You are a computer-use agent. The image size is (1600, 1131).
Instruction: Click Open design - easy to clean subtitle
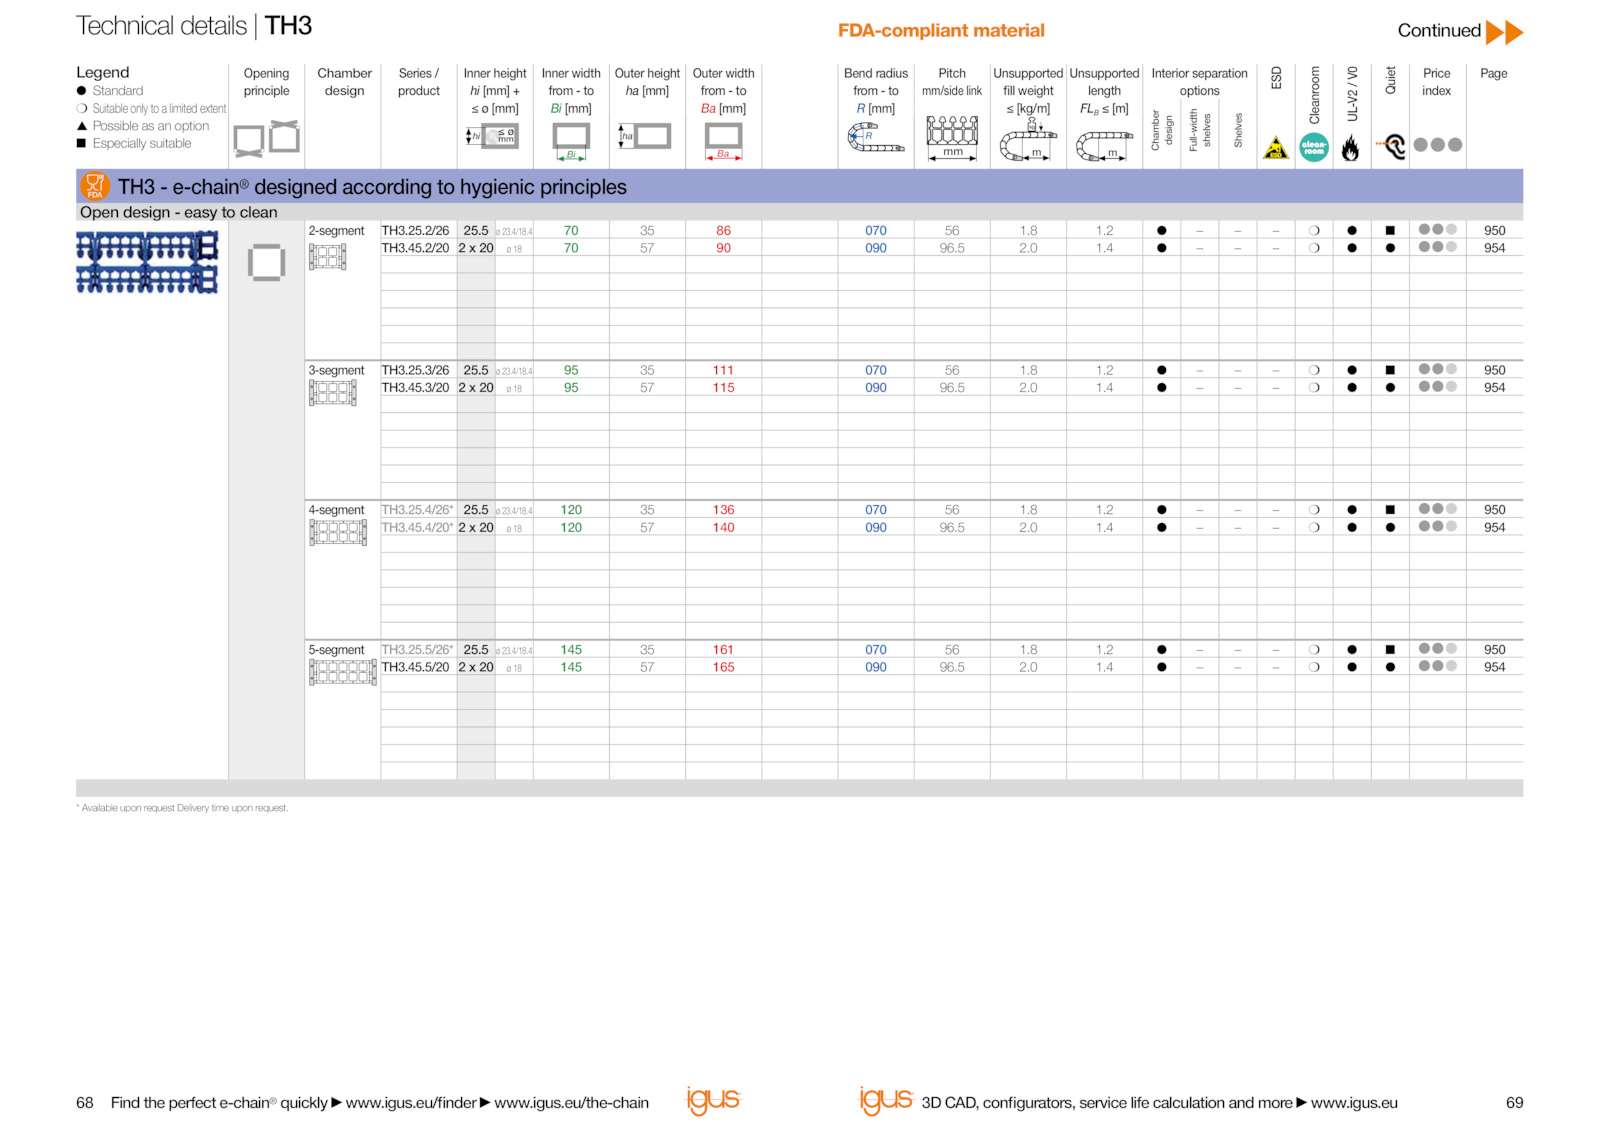(179, 212)
